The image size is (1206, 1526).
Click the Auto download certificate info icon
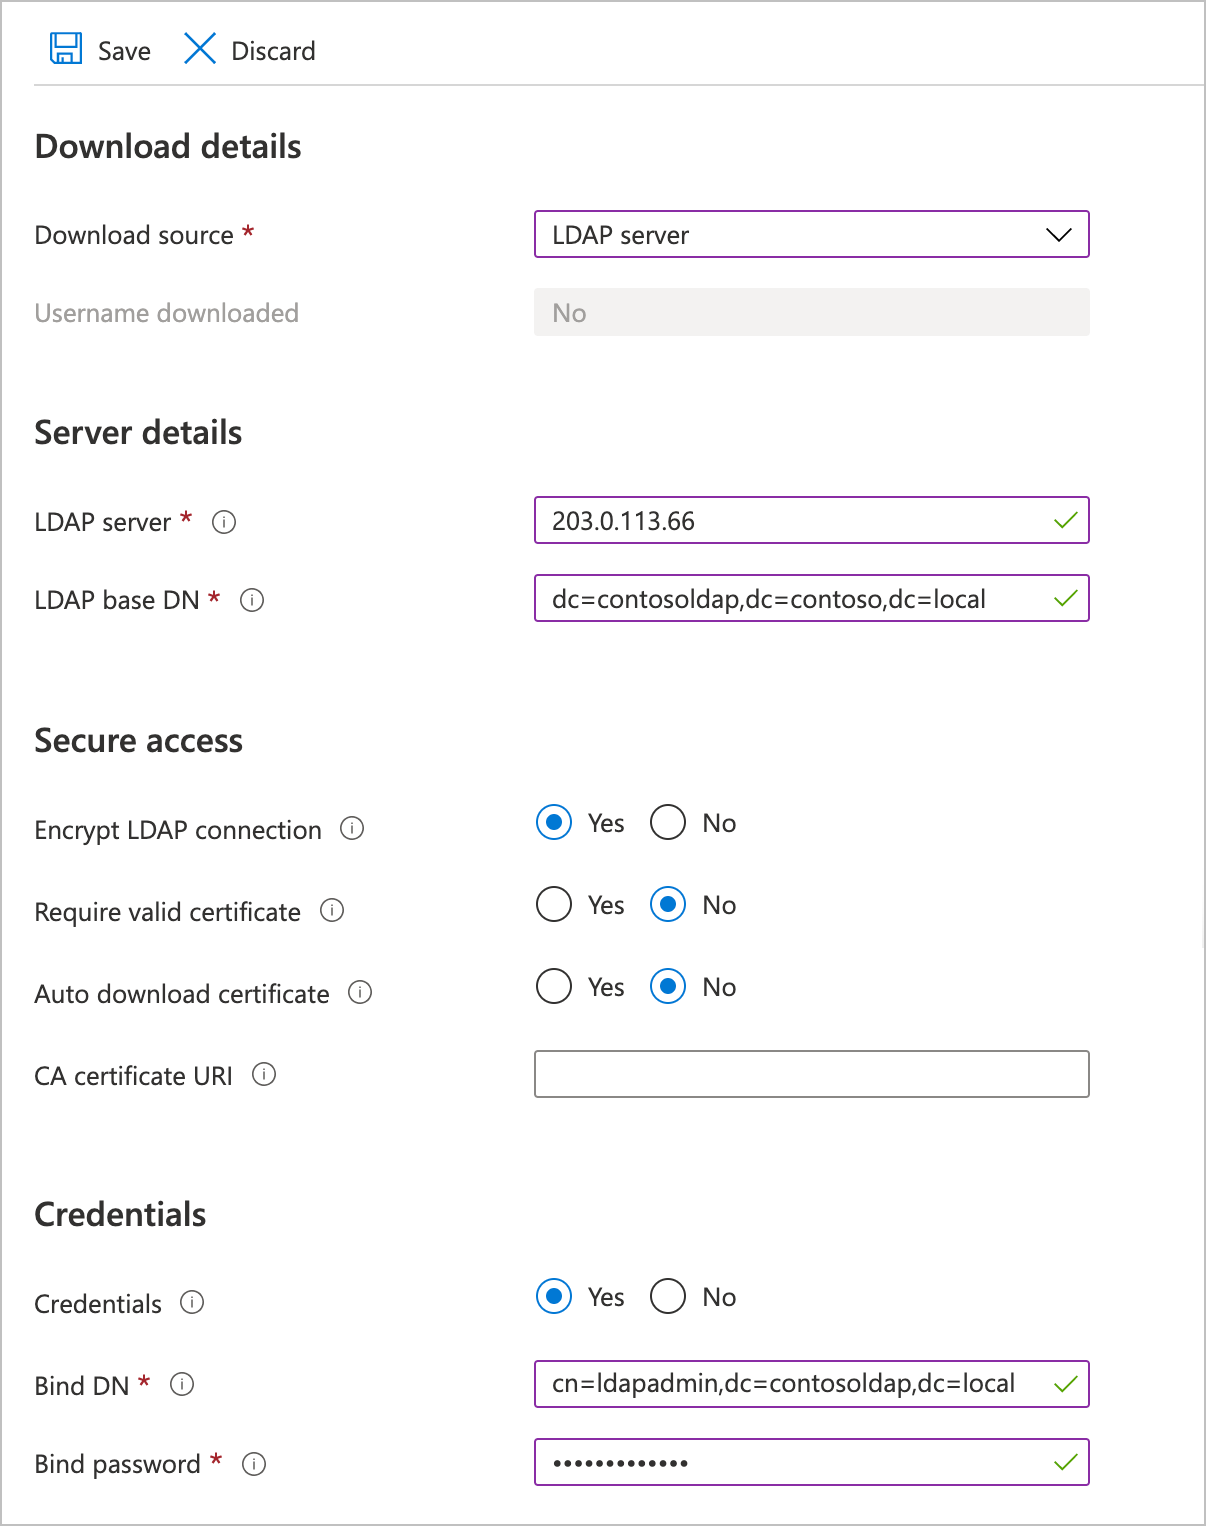point(359,994)
